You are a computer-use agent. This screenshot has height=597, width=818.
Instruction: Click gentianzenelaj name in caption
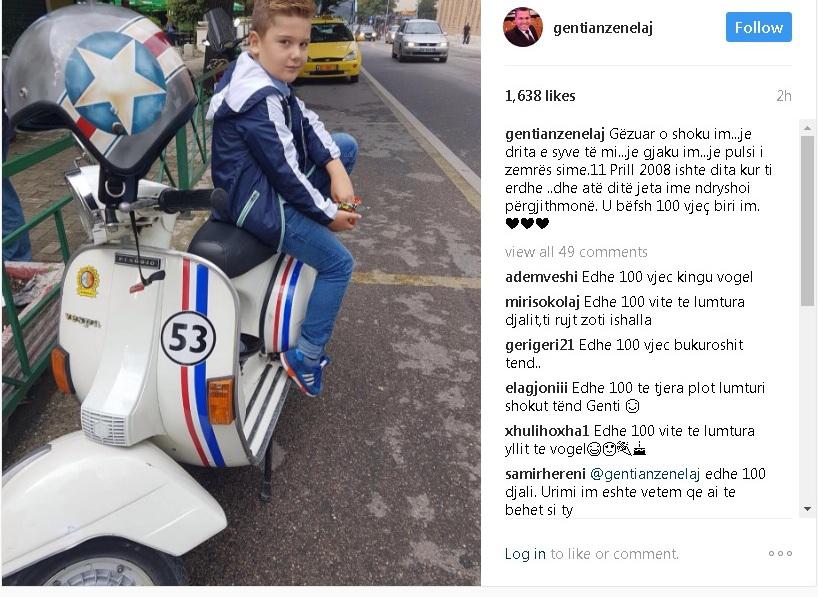(x=555, y=134)
